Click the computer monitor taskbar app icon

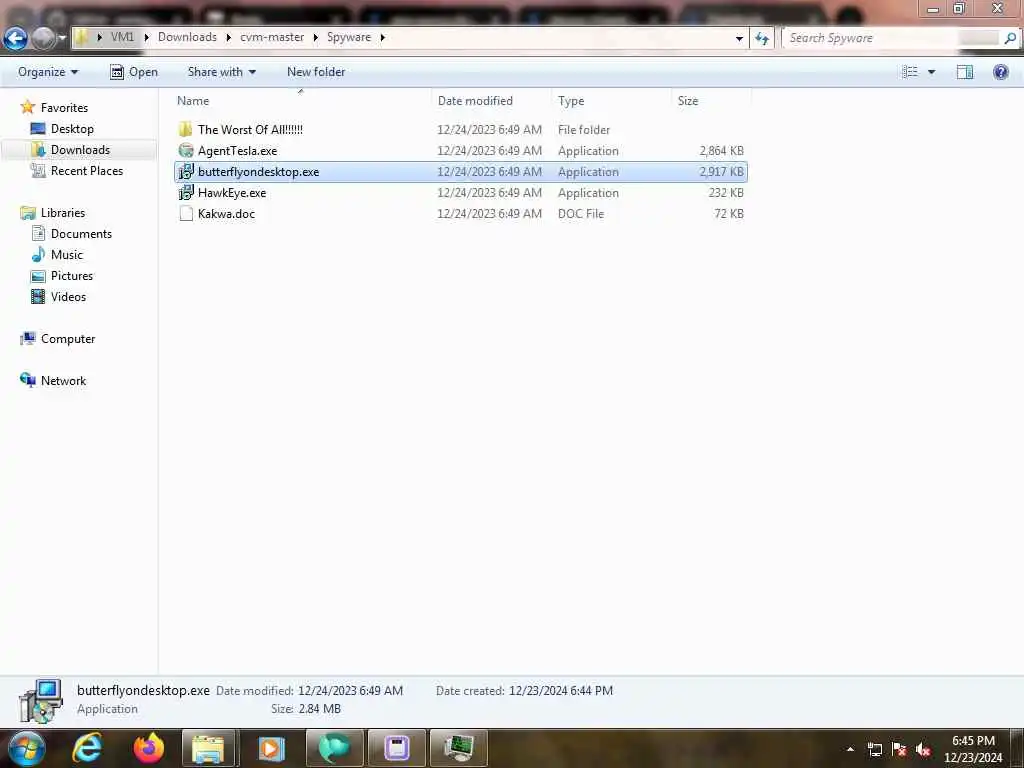tap(459, 748)
